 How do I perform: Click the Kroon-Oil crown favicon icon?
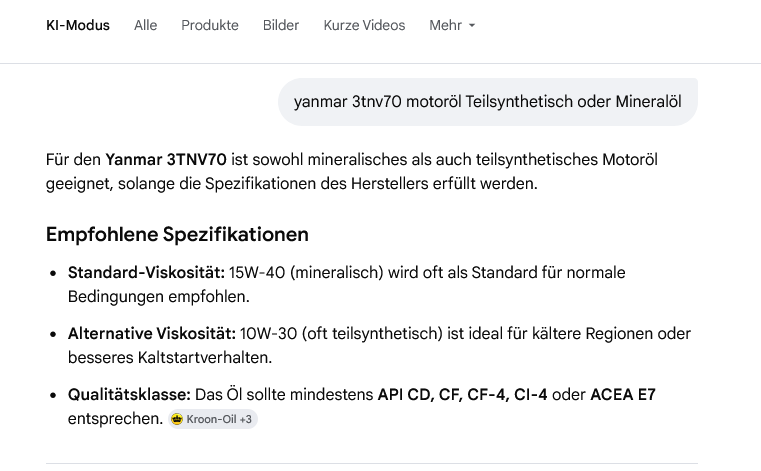pos(177,420)
